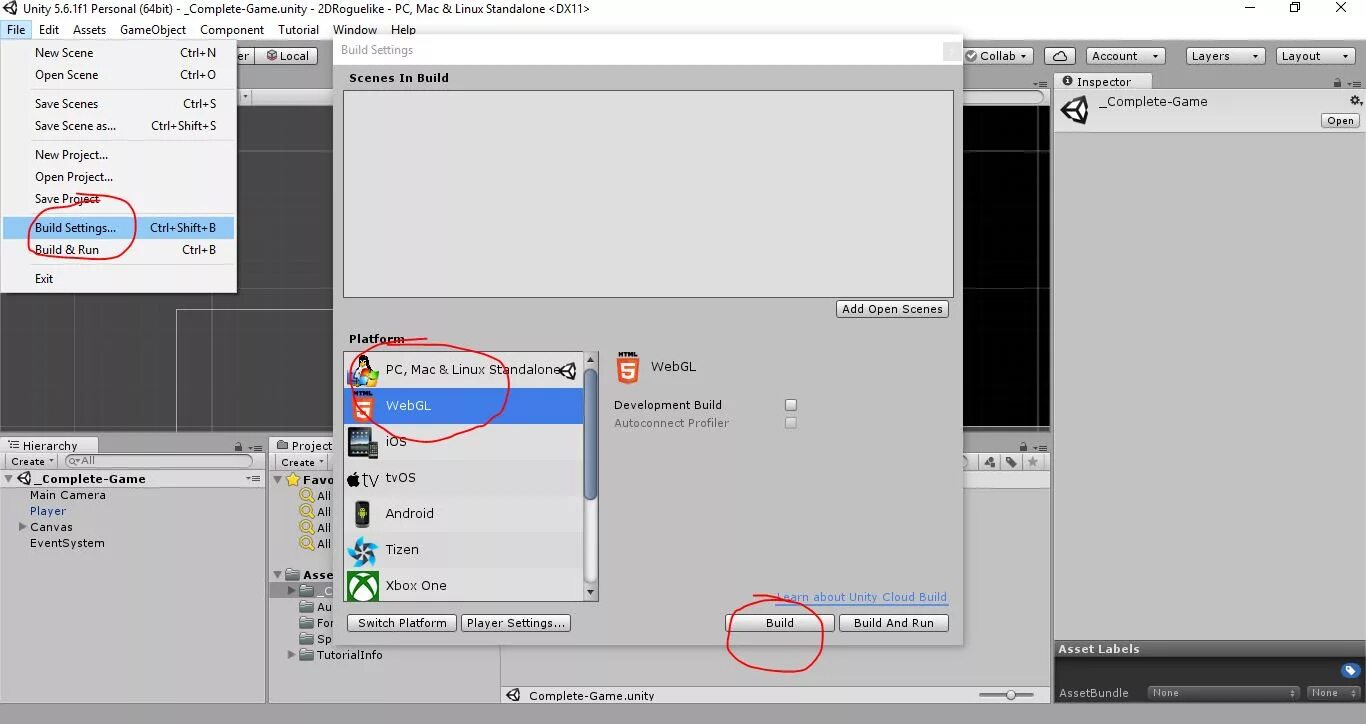Open the GameObject menu
Viewport: 1366px width, 724px height.
point(153,30)
